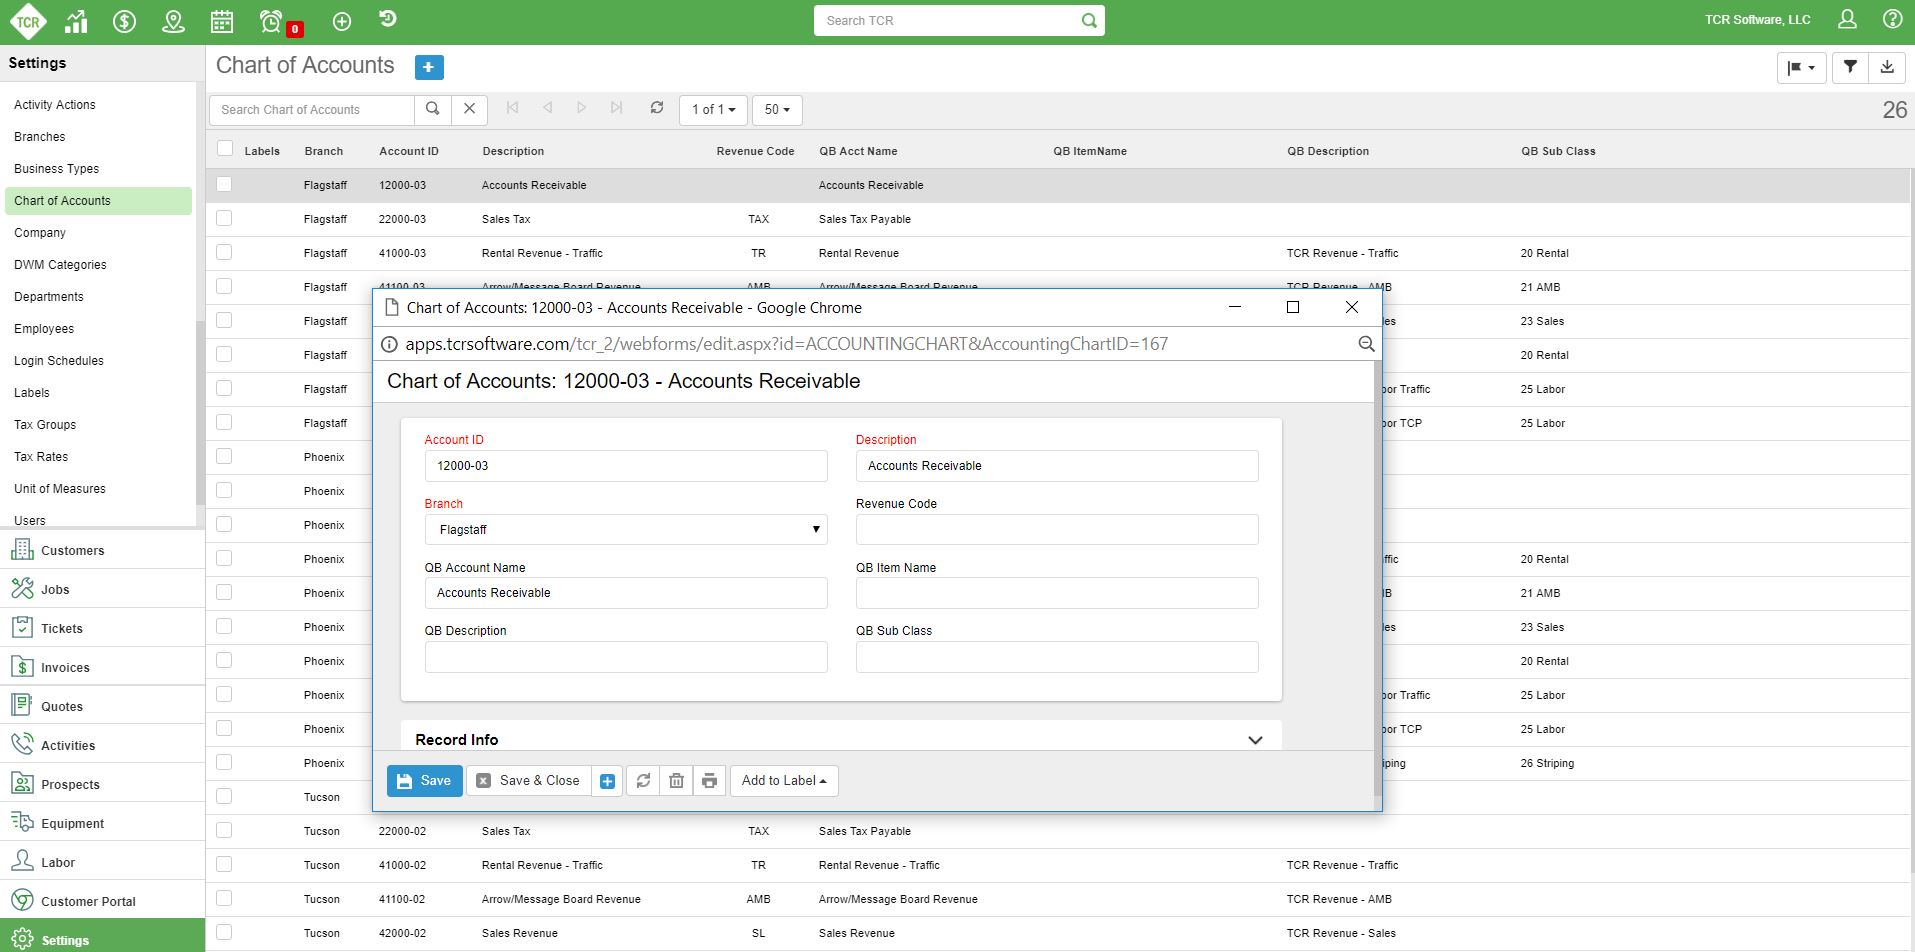Click the TCR logo home icon
Screen dimensions: 1915x952
28,21
